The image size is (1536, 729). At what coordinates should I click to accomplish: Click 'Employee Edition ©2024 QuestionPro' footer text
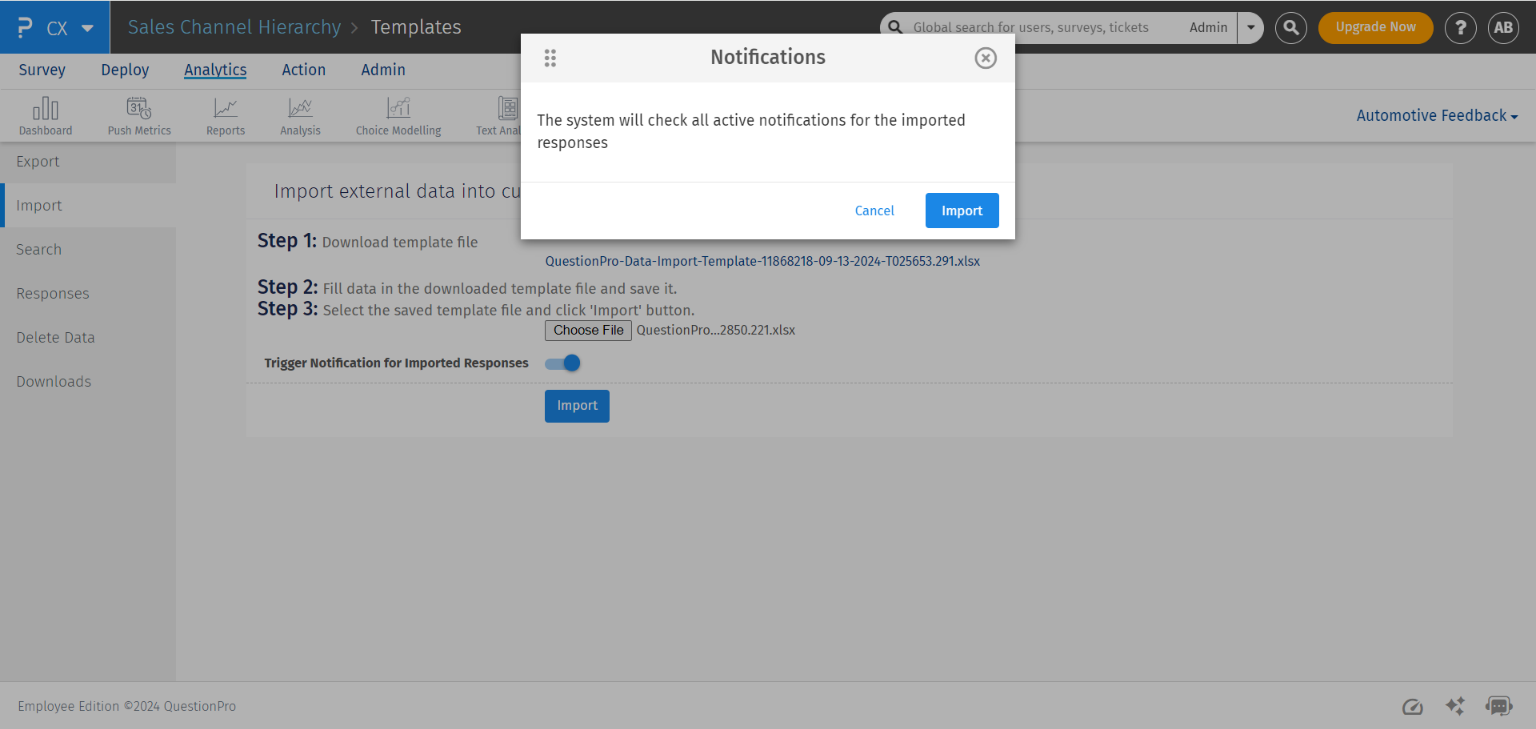(x=127, y=707)
